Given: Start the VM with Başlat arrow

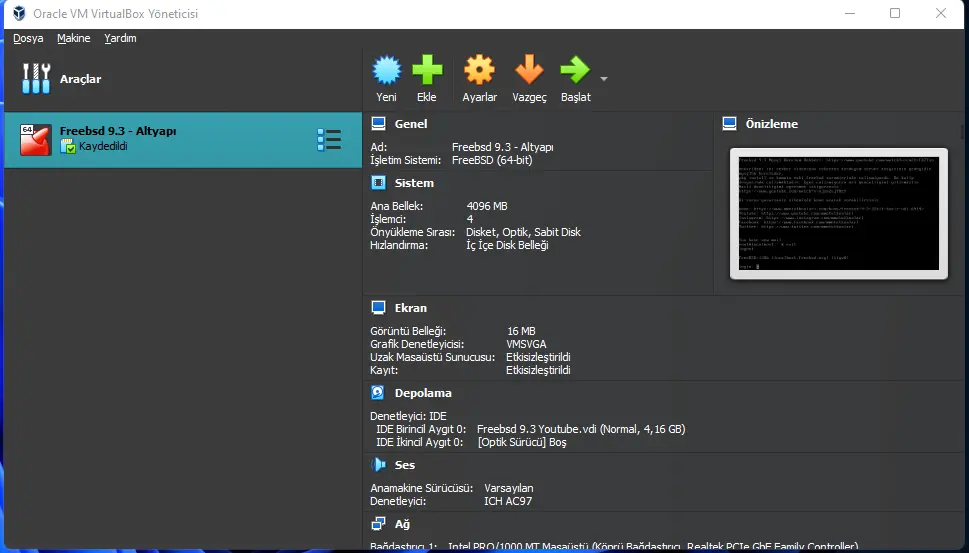Looking at the screenshot, I should [575, 70].
